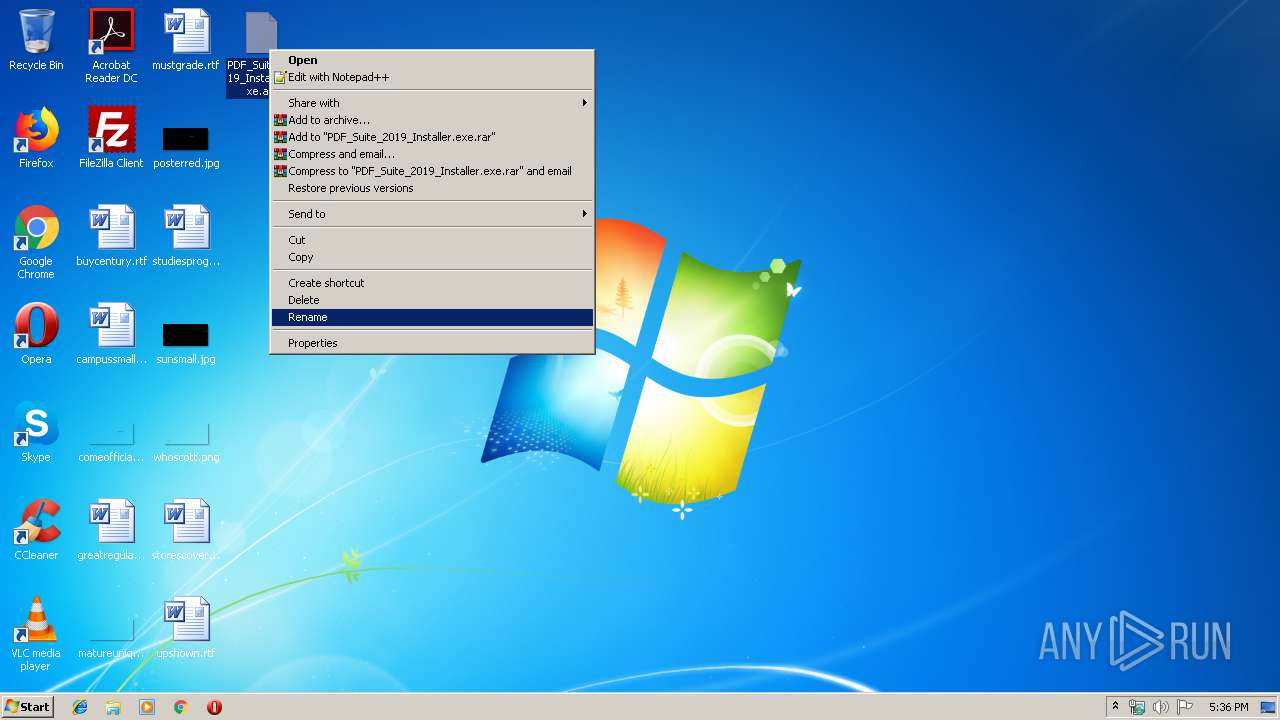Click the 5:36 PM taskbar clock
Image resolution: width=1280 pixels, height=720 pixels.
coord(1228,707)
